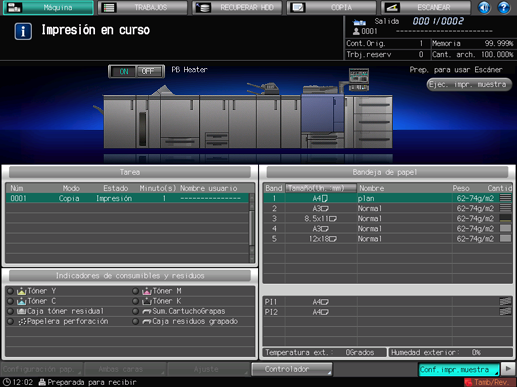Click Papelera perforación indicator circle

(10, 322)
